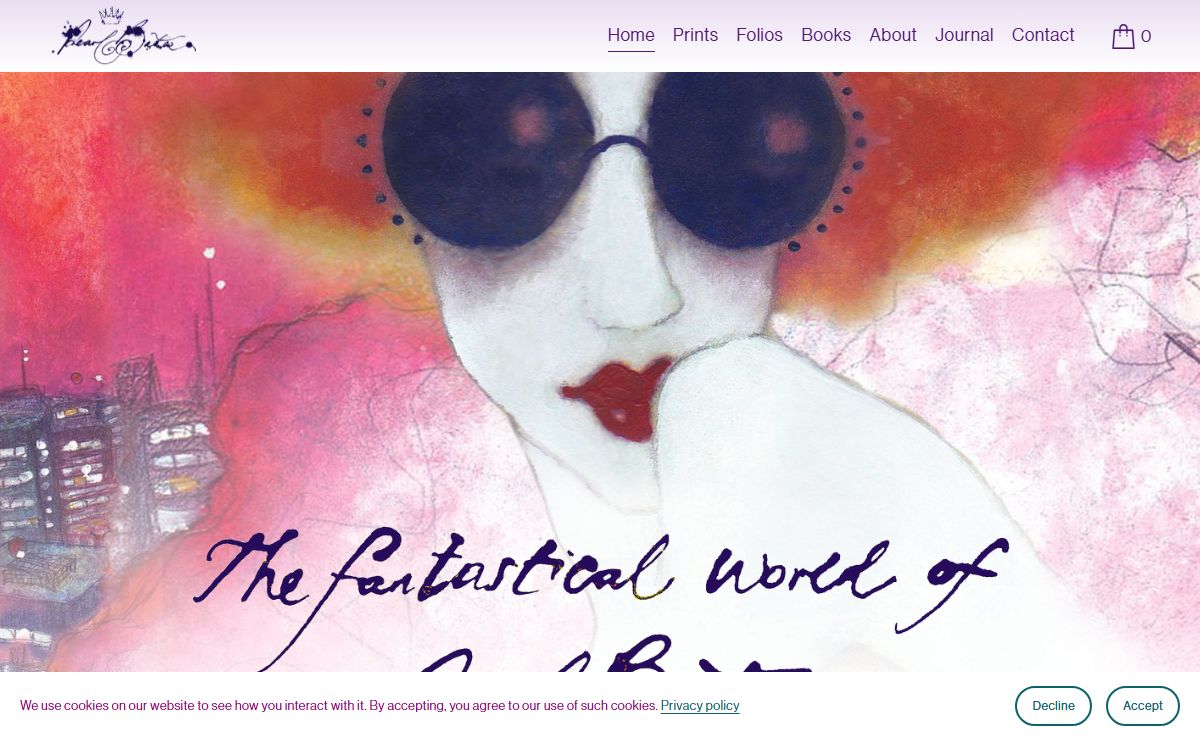1200x740 pixels.
Task: Accept the cookies
Action: [x=1142, y=706]
